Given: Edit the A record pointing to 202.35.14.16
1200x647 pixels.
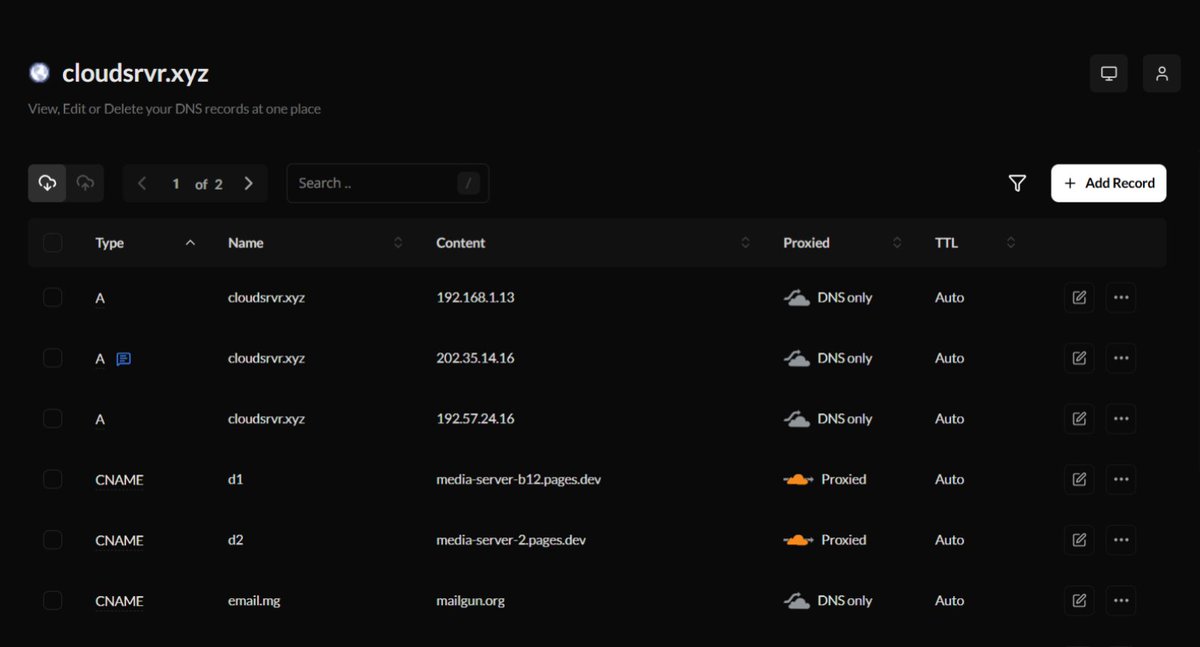Looking at the screenshot, I should coord(1079,358).
